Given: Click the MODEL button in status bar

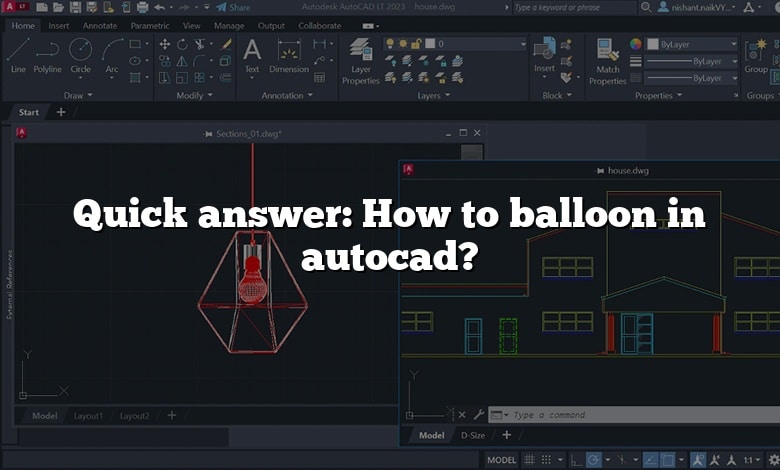Looking at the screenshot, I should point(501,460).
